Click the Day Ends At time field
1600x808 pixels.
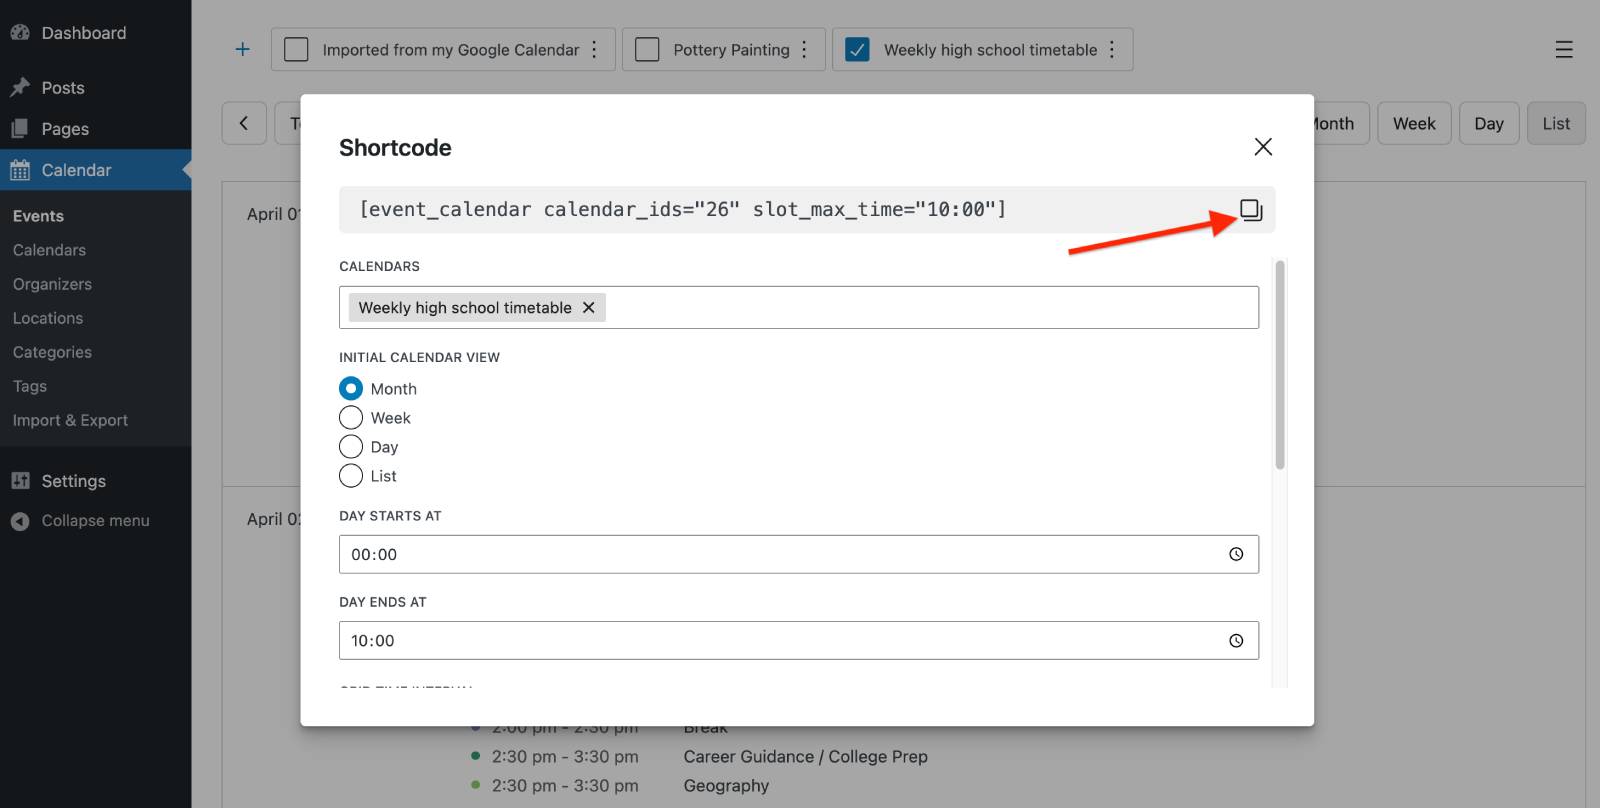799,640
